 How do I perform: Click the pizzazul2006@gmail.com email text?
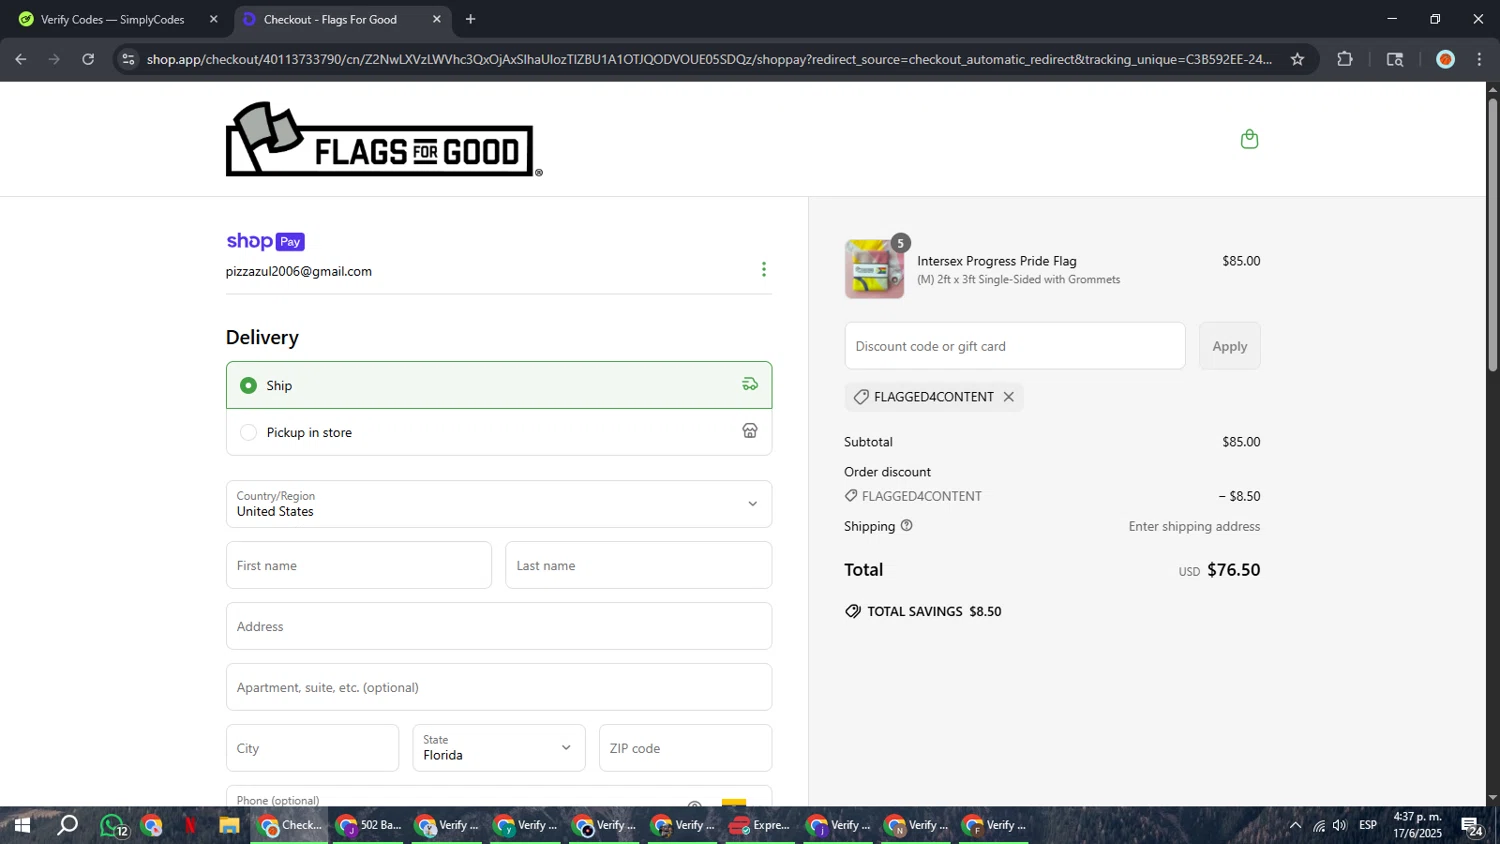[299, 271]
